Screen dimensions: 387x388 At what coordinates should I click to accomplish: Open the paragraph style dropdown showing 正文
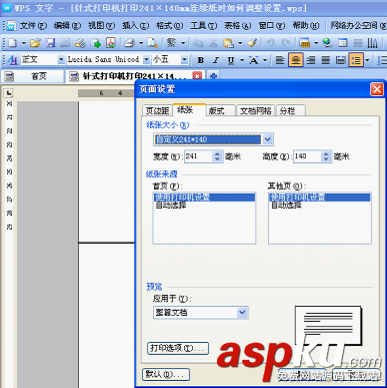(x=61, y=60)
